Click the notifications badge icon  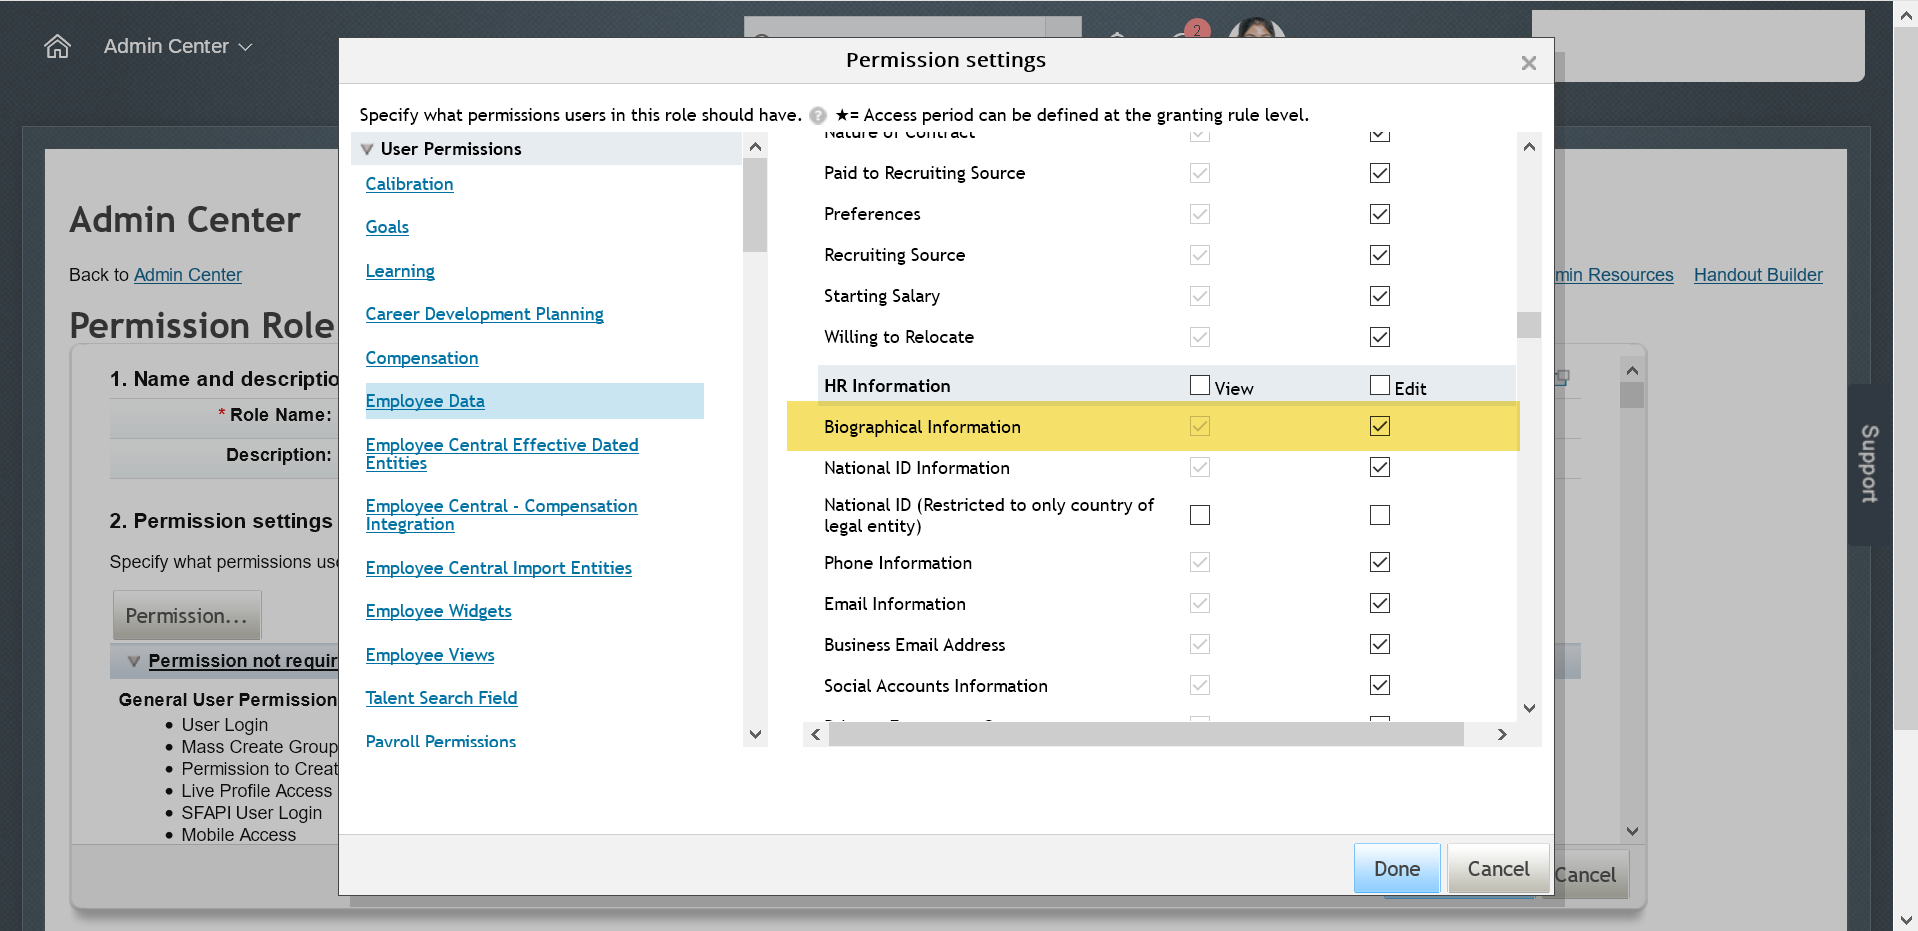tap(1196, 29)
